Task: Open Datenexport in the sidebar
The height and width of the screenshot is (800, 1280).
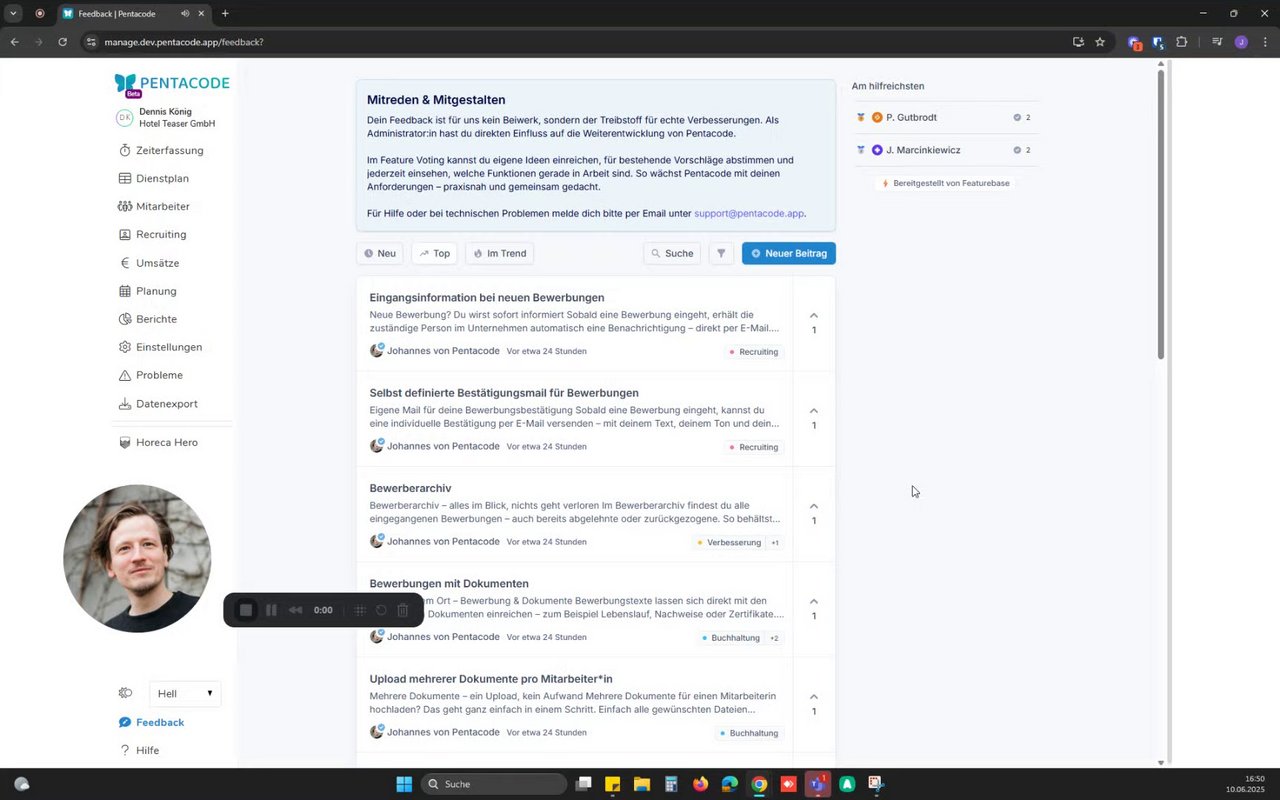Action: pos(158,404)
